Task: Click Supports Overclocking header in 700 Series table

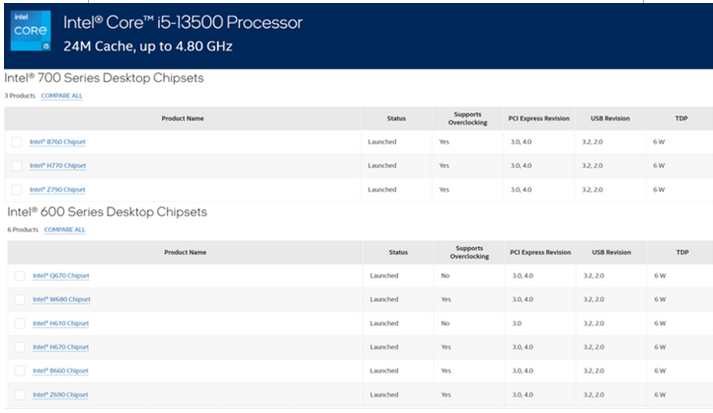Action: [467, 118]
